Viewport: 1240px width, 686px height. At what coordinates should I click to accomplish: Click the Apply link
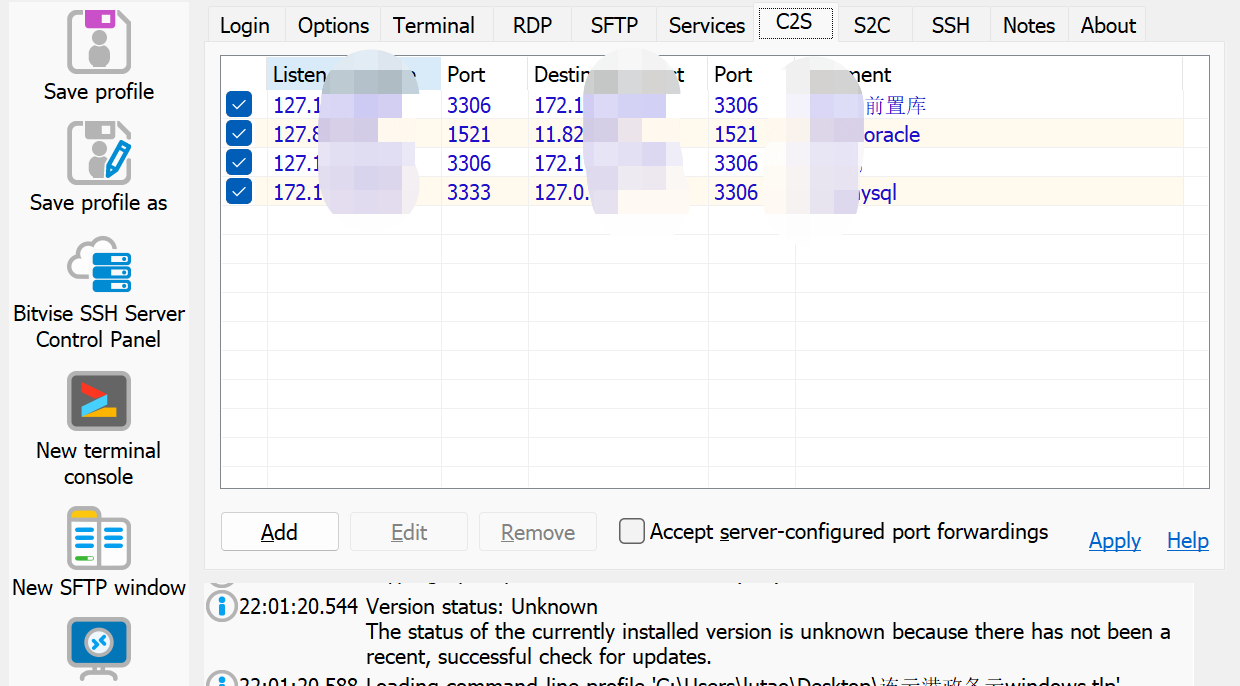[x=1115, y=541]
